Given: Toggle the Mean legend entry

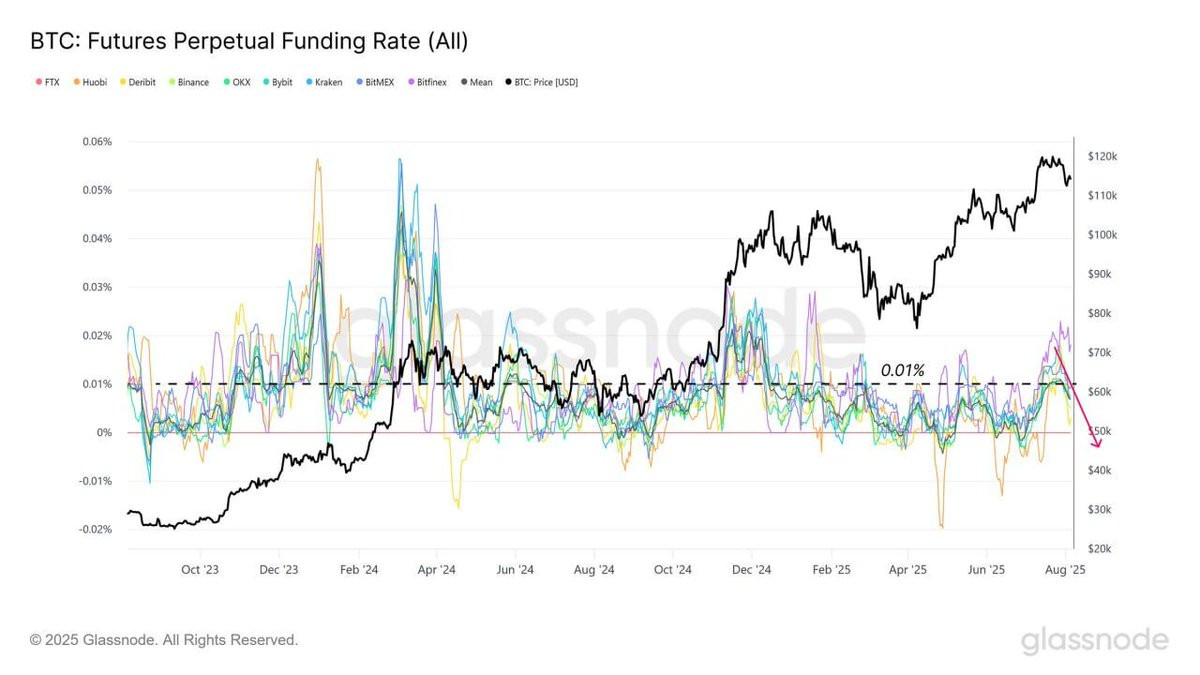Looking at the screenshot, I should 476,82.
